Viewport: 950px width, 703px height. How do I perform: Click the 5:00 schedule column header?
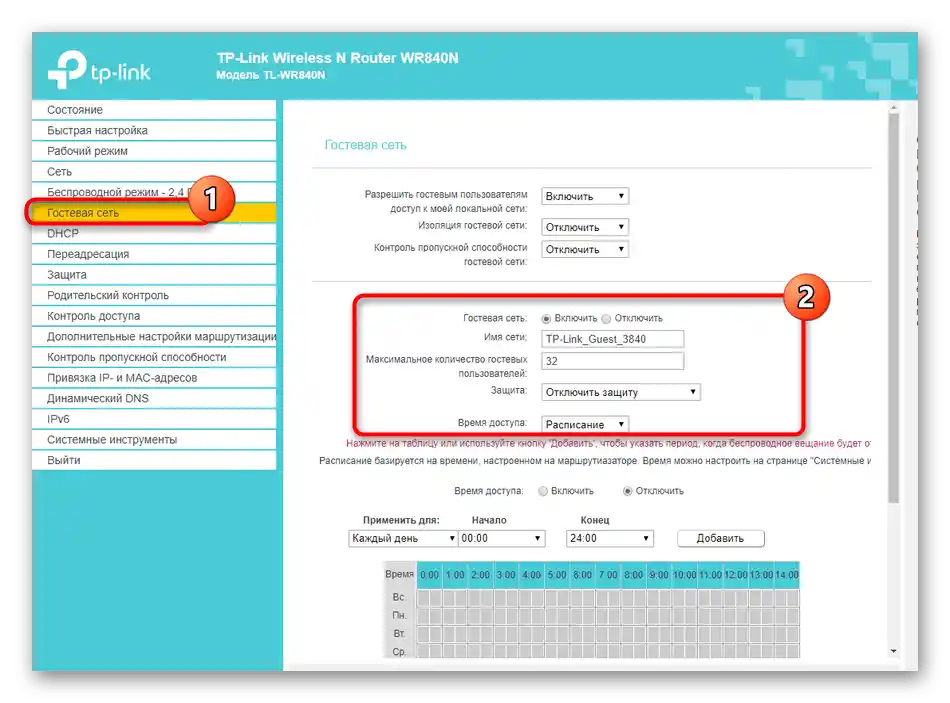557,575
